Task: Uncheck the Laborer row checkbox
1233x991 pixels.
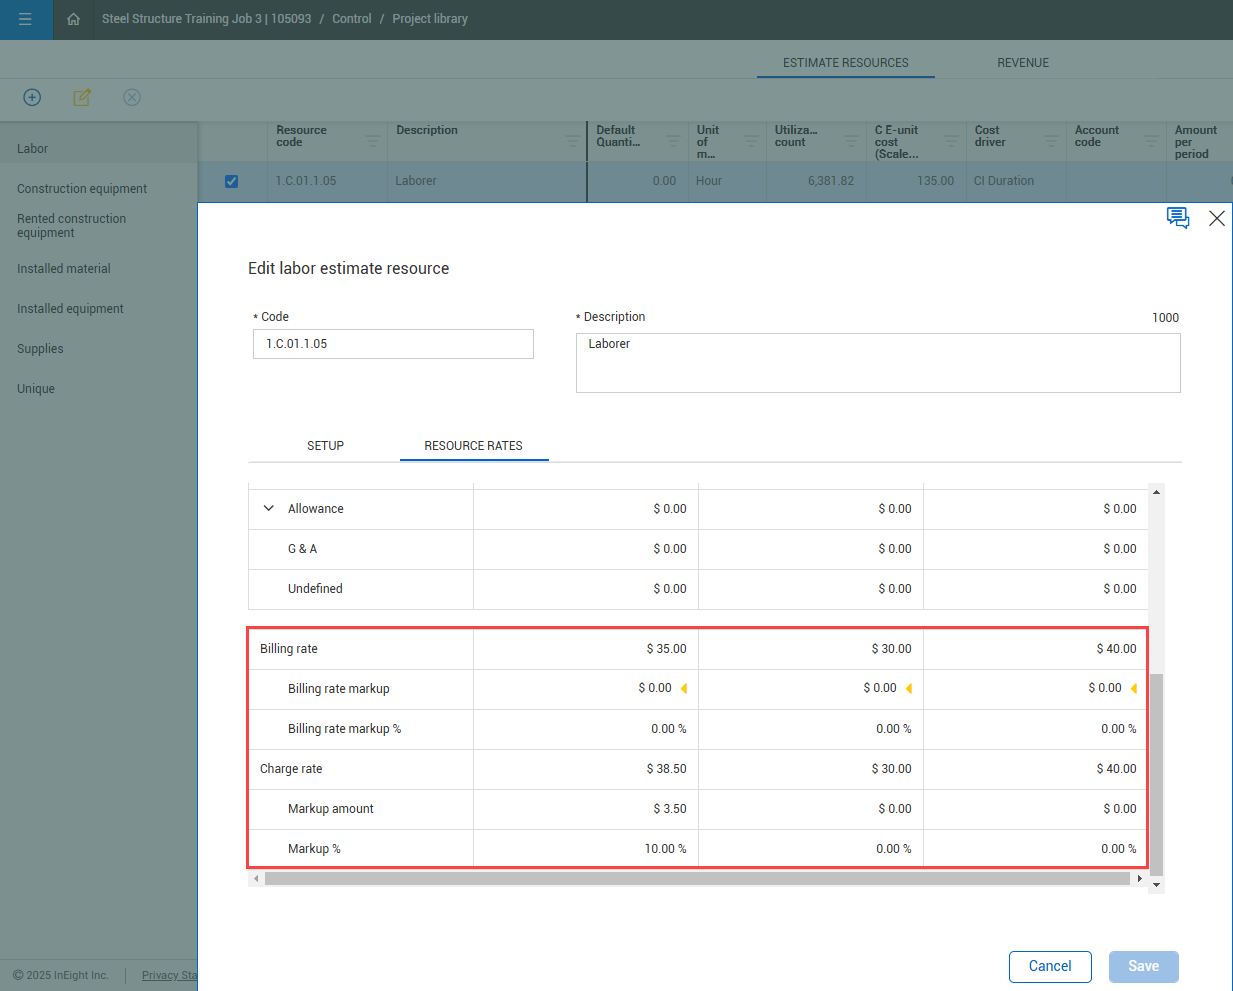Action: pos(231,181)
